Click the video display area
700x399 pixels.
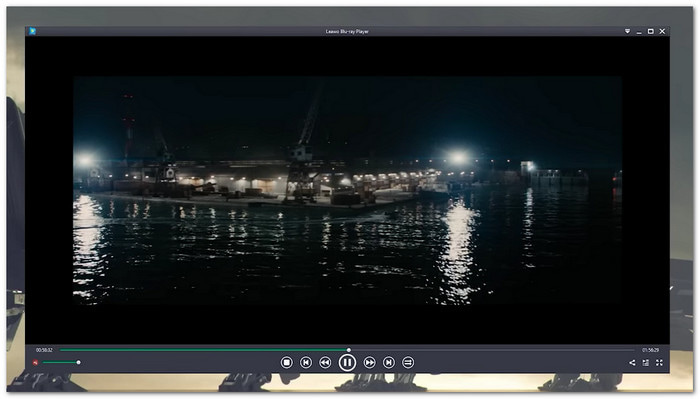point(347,190)
